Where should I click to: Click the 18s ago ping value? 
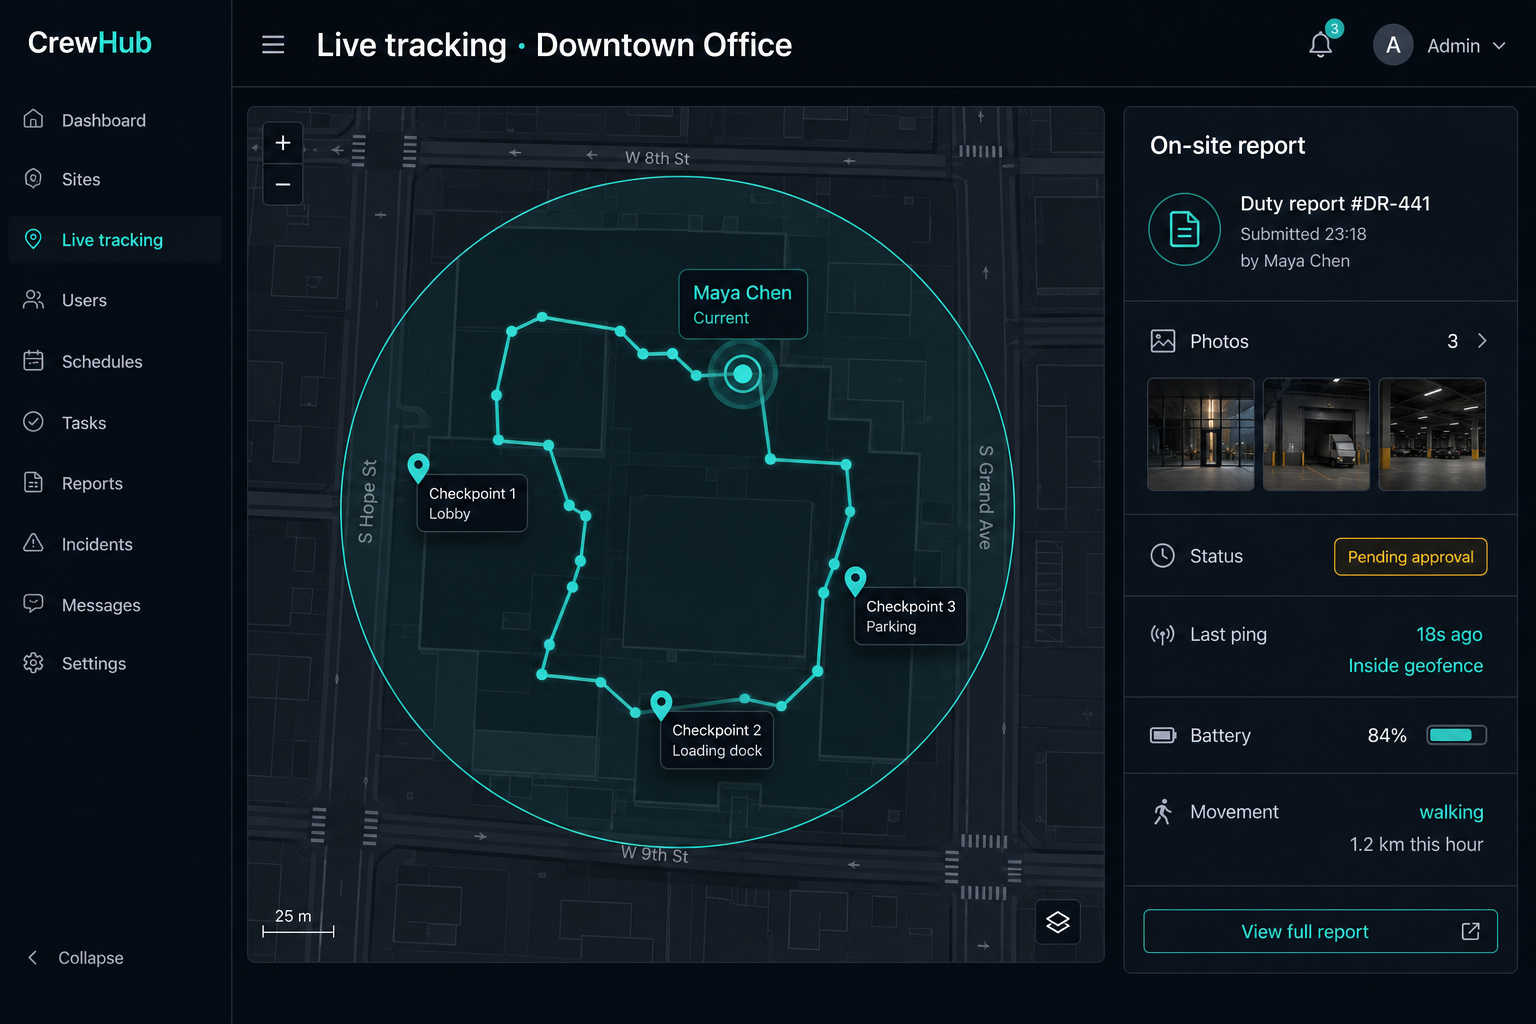(x=1449, y=634)
